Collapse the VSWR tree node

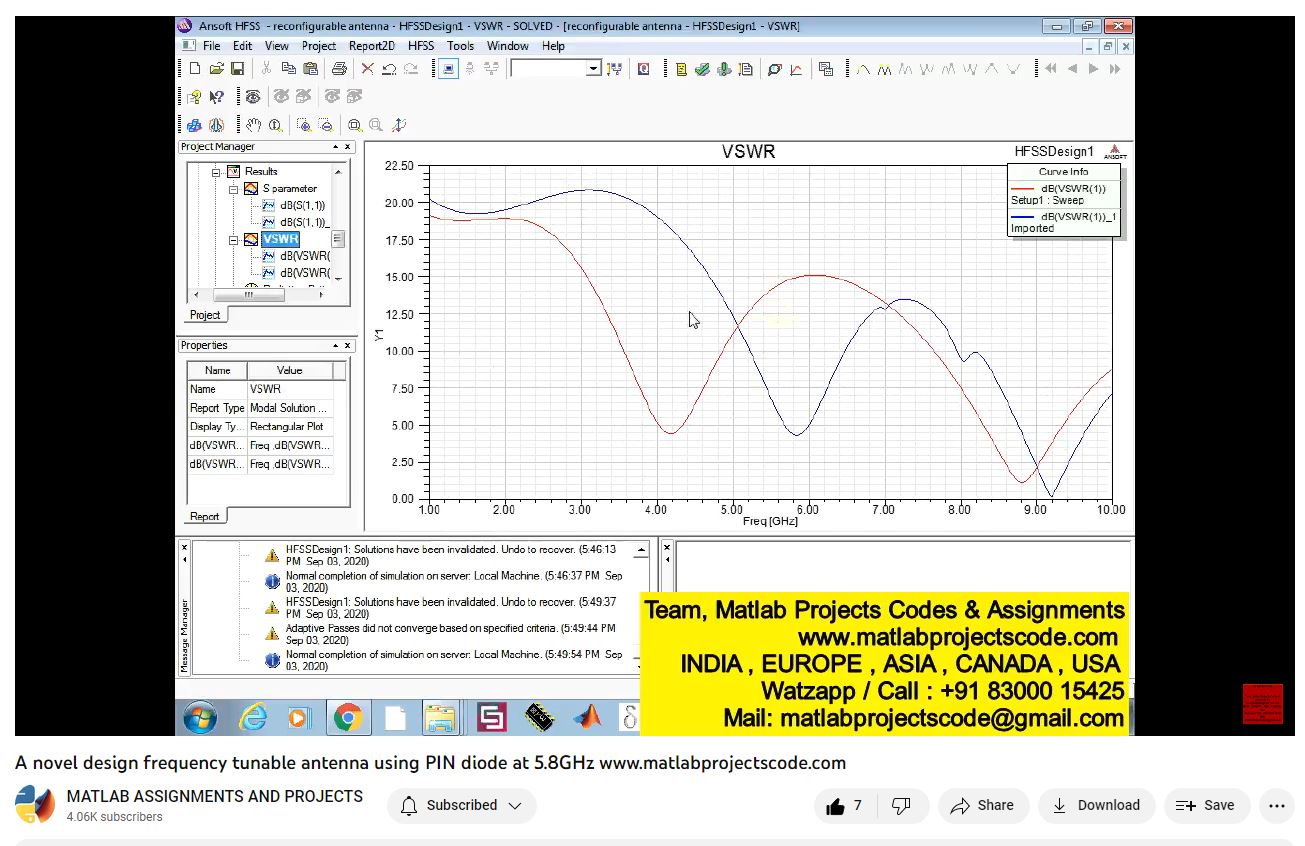[x=233, y=240]
